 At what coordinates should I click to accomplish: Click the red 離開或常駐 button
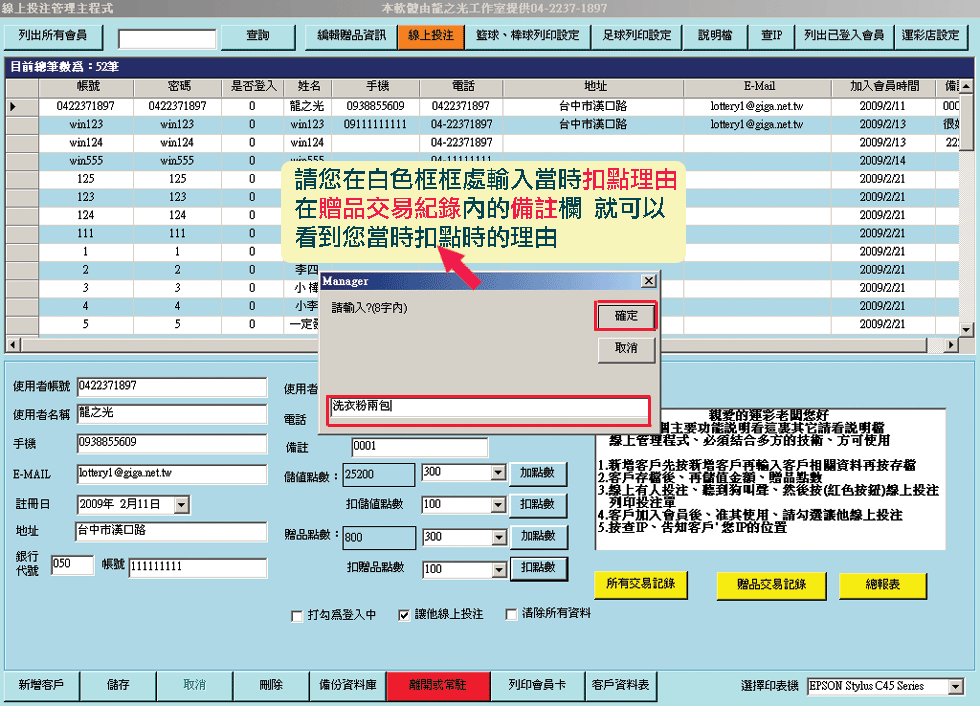click(438, 685)
